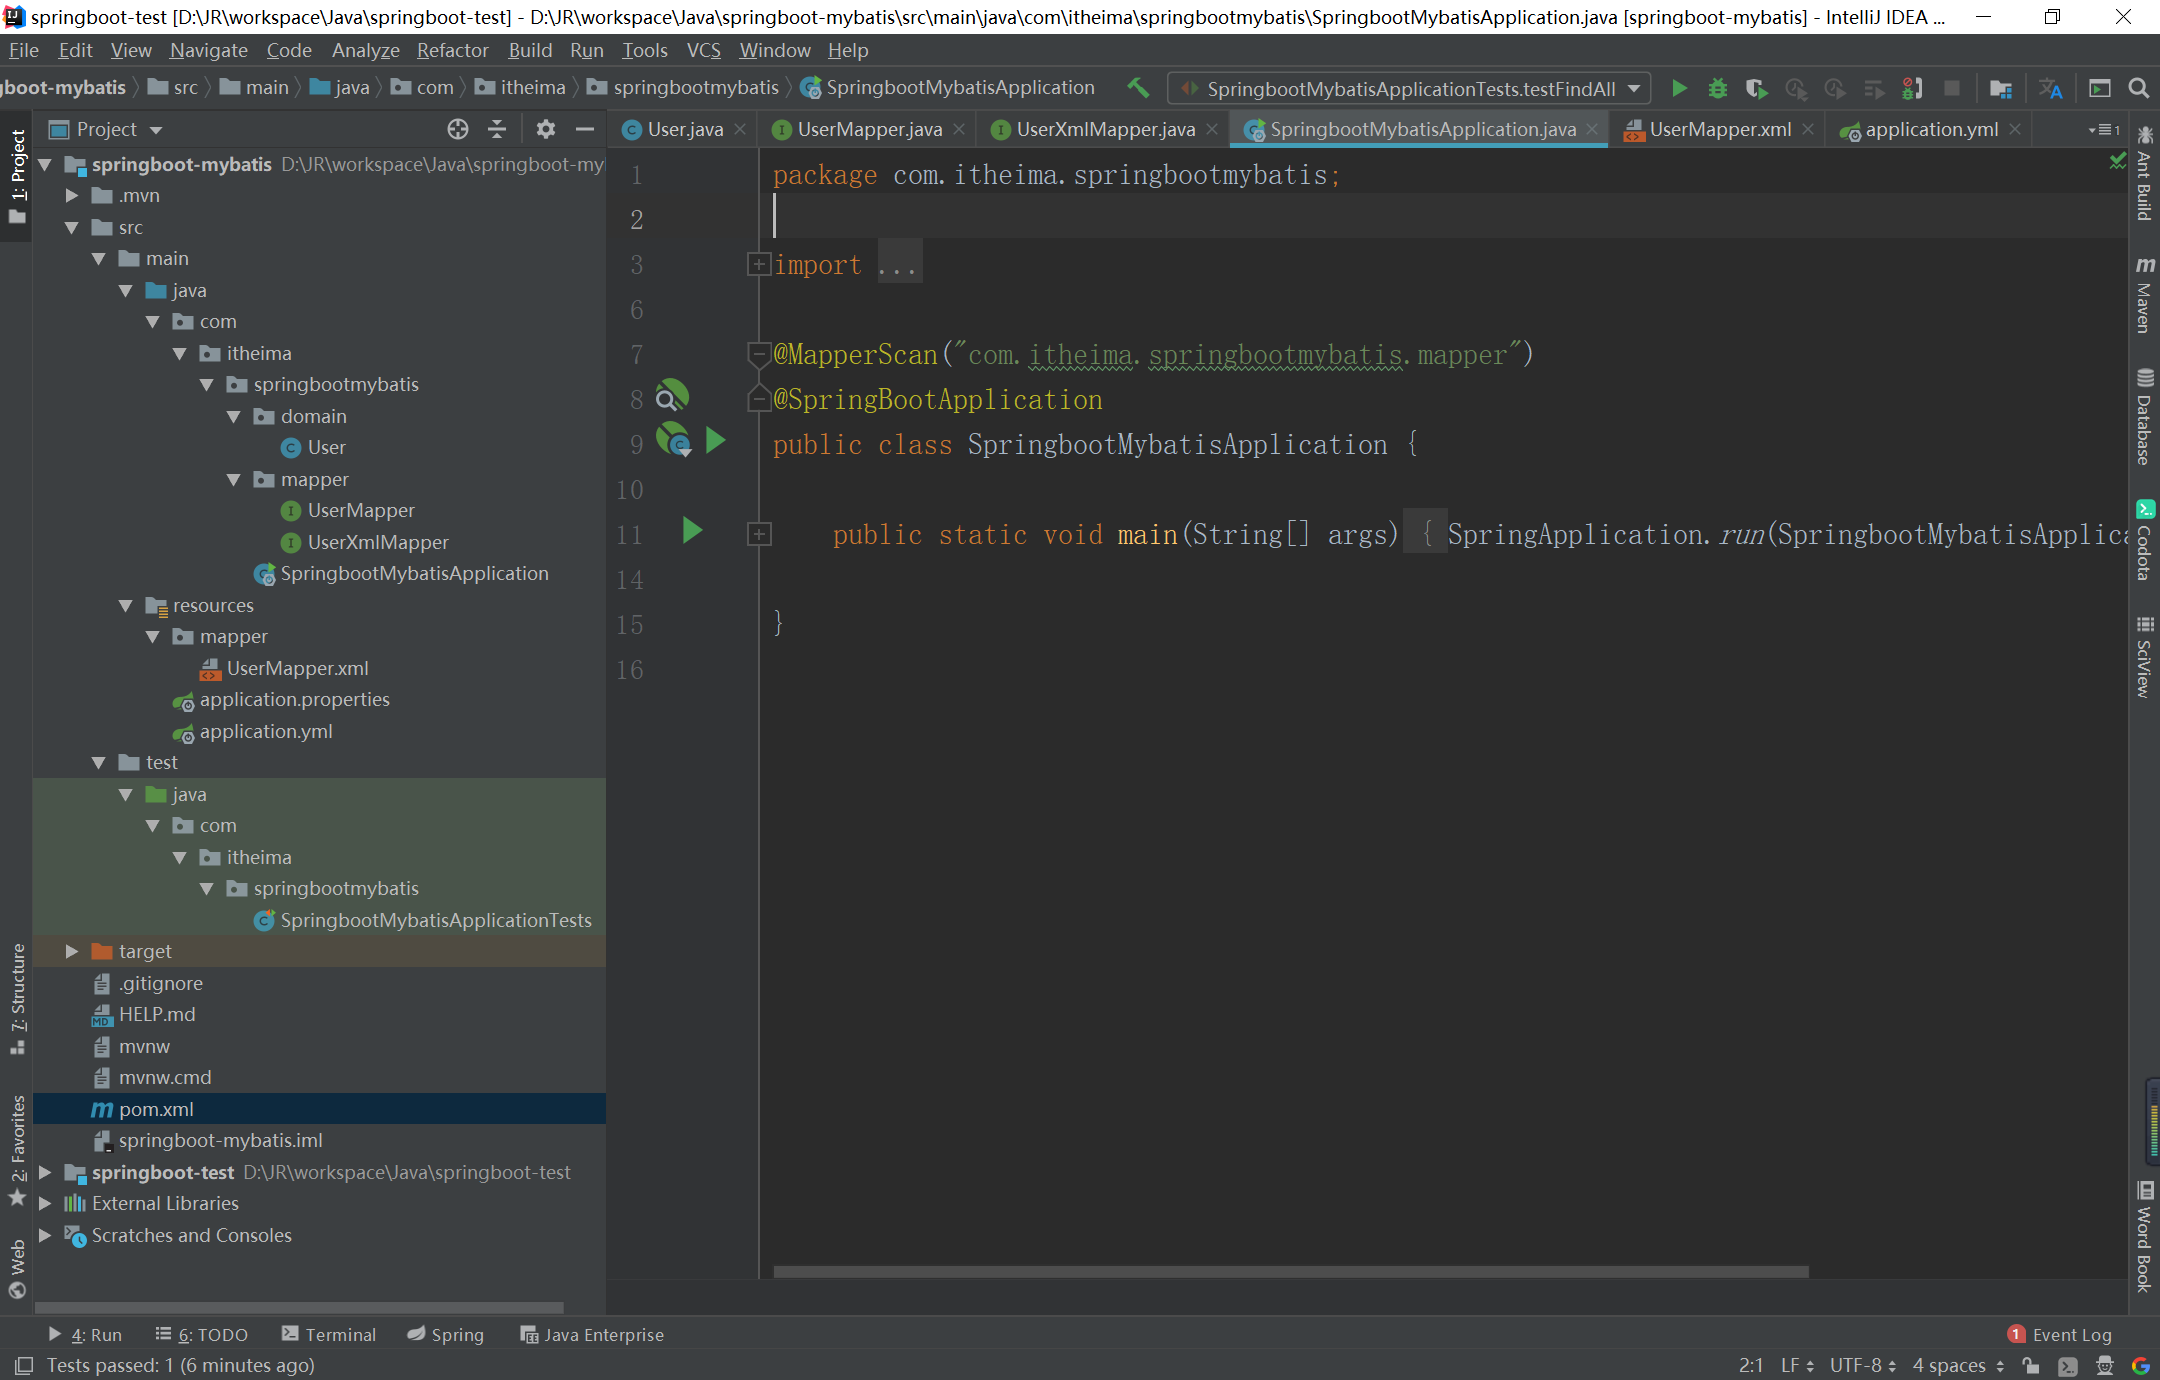Click the Project panel horizontal scrollbar
The width and height of the screenshot is (2160, 1380).
pos(299,1307)
